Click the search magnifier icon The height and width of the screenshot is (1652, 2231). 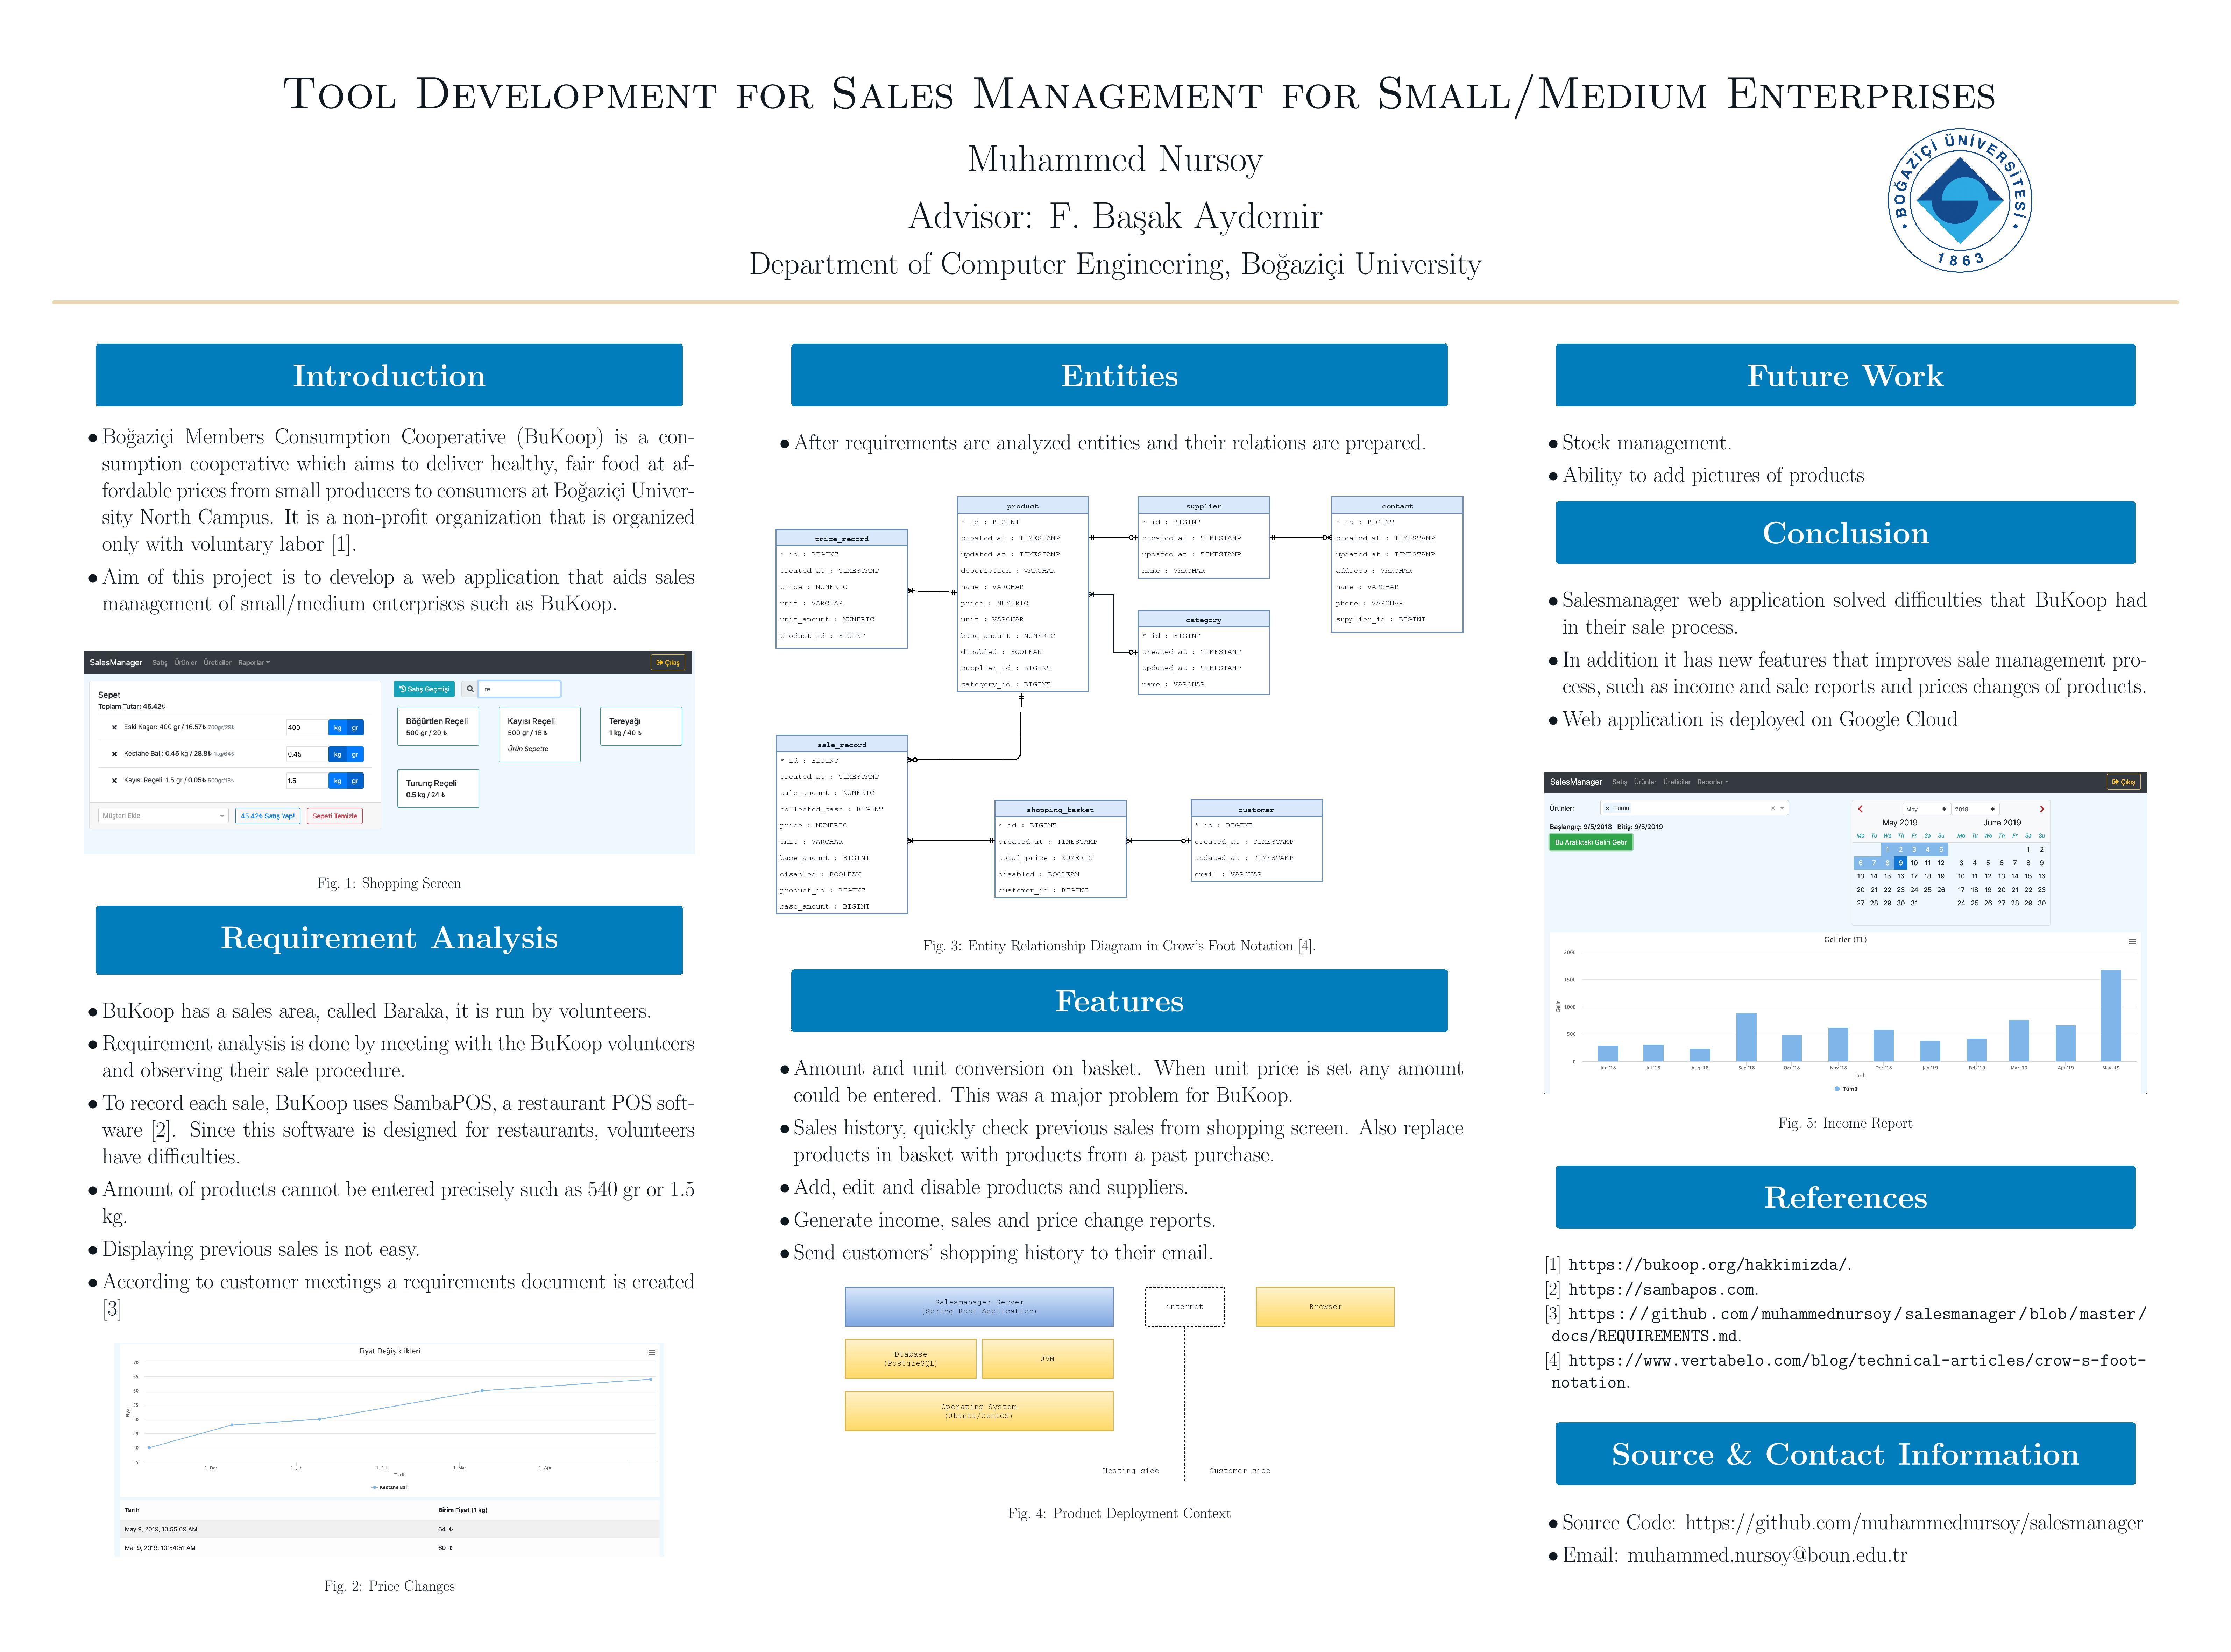coord(470,689)
